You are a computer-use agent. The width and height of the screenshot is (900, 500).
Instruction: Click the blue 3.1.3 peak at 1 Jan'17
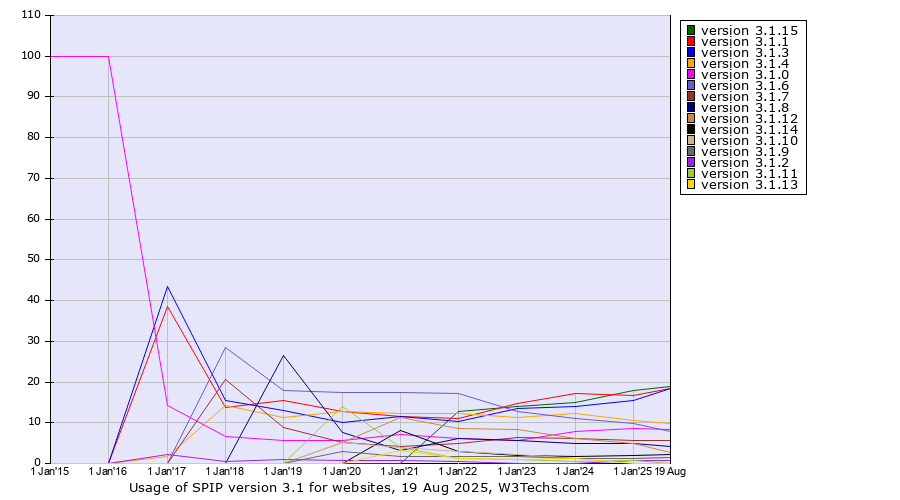pos(167,286)
